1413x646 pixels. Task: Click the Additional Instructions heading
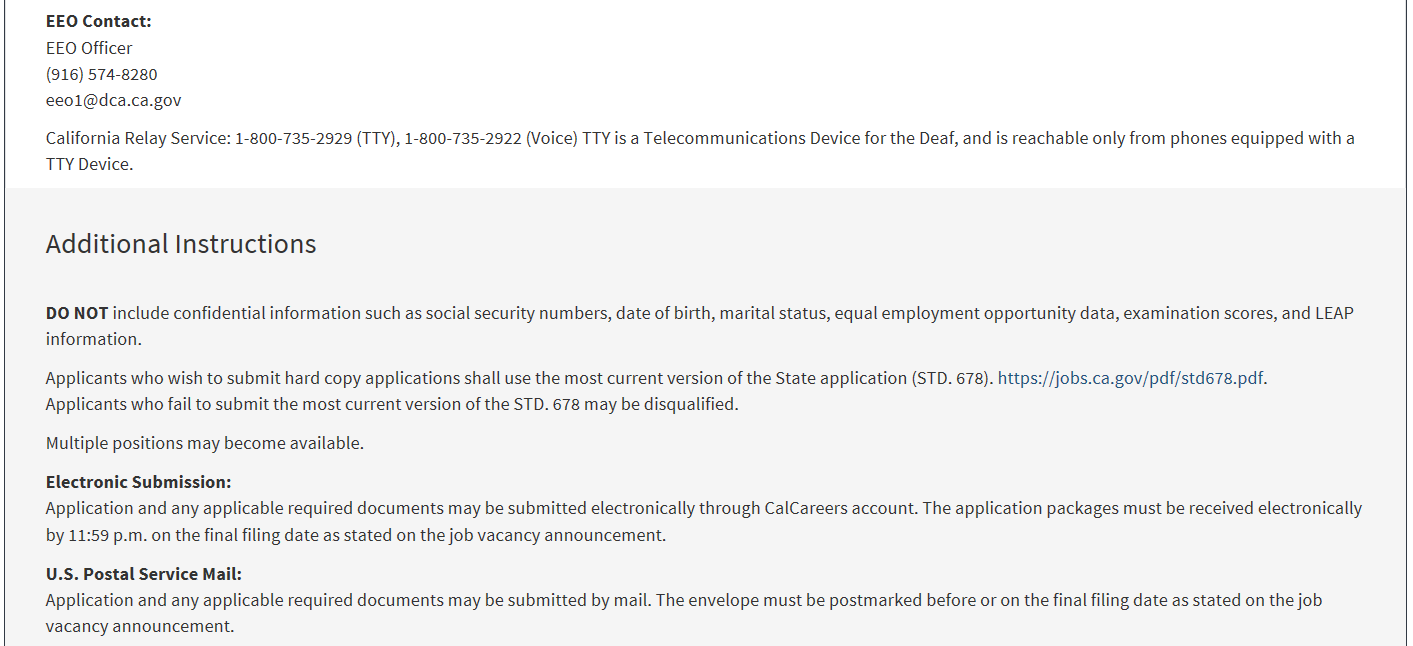tap(181, 244)
